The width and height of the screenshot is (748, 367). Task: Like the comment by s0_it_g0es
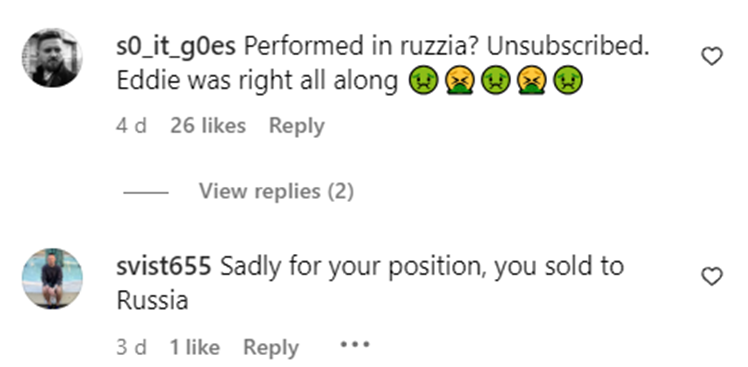[712, 57]
